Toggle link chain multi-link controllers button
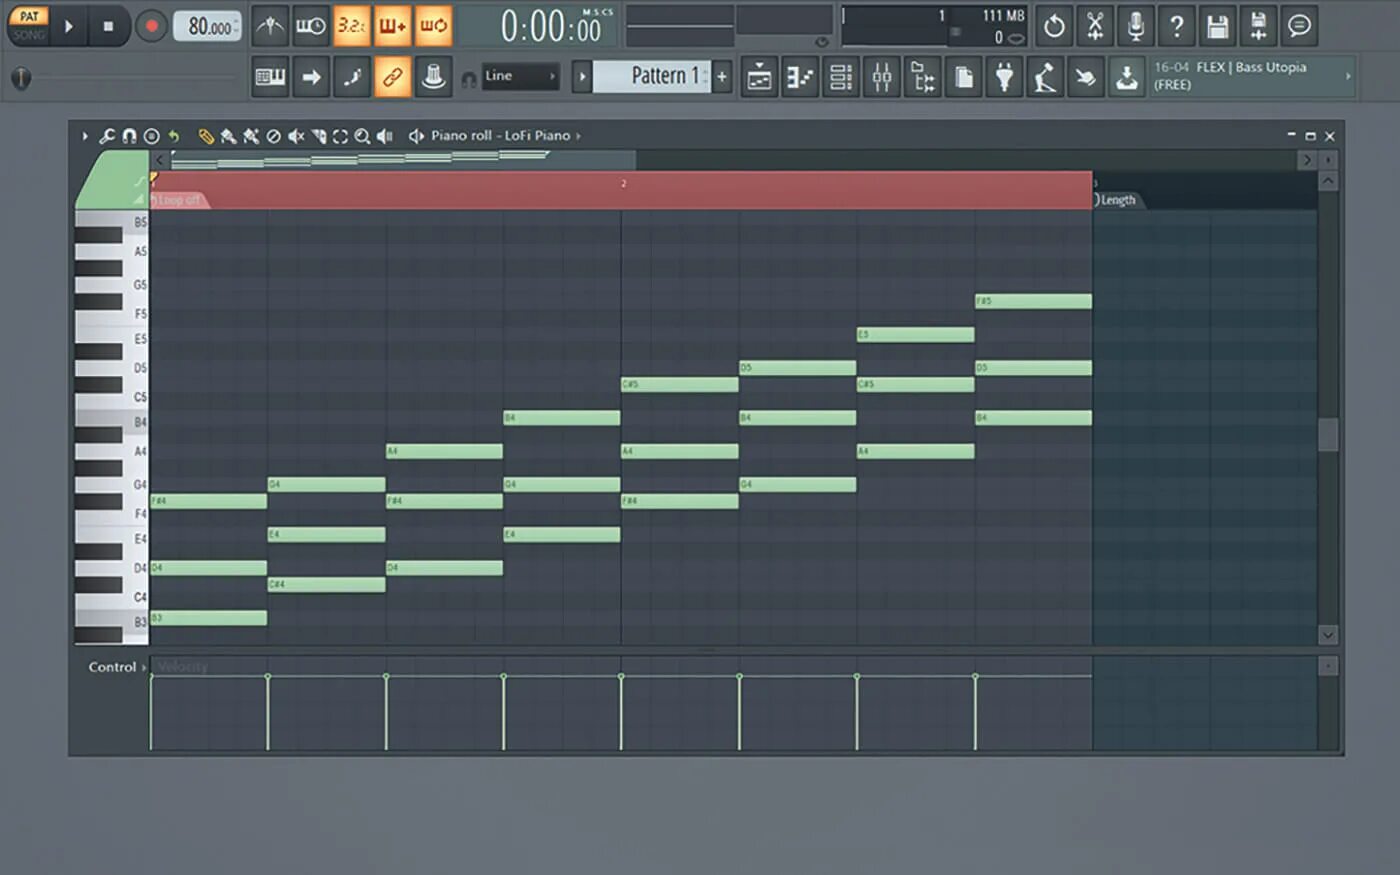The height and width of the screenshot is (875, 1400). point(392,77)
